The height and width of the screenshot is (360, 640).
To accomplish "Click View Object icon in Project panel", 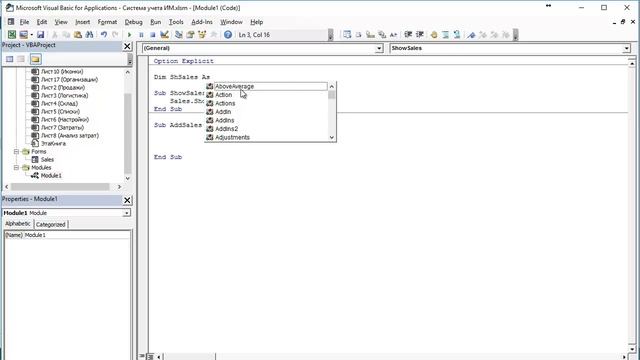I will tap(21, 59).
